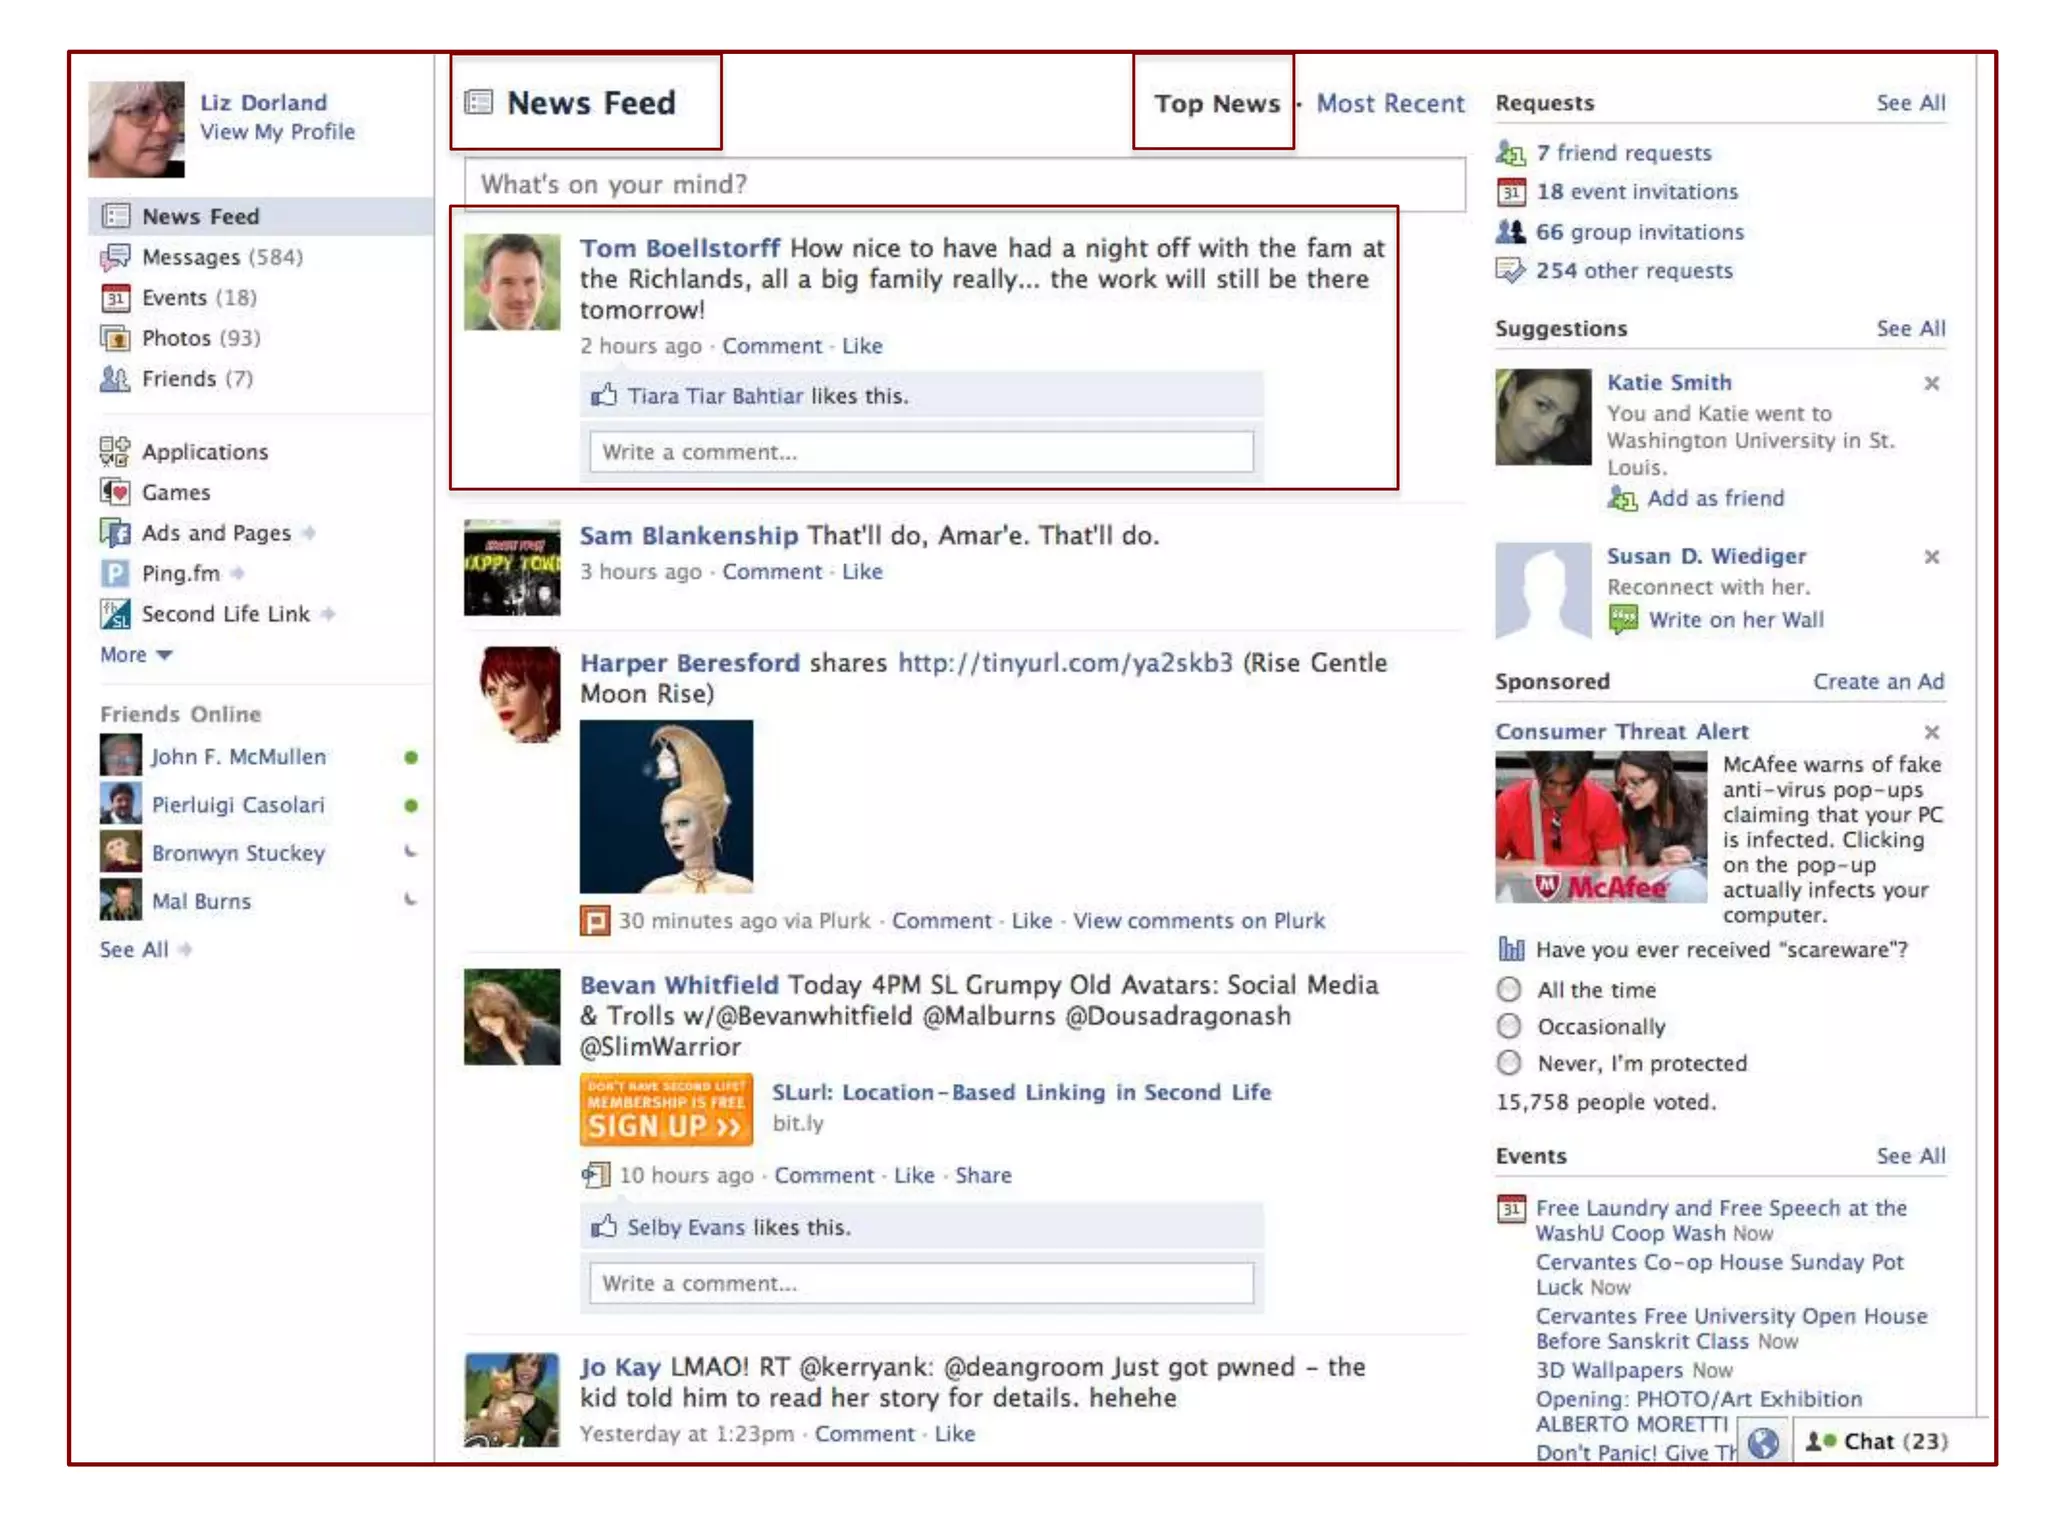The width and height of the screenshot is (2048, 1536).
Task: Open Messages (584) in left menu
Action: 222,257
